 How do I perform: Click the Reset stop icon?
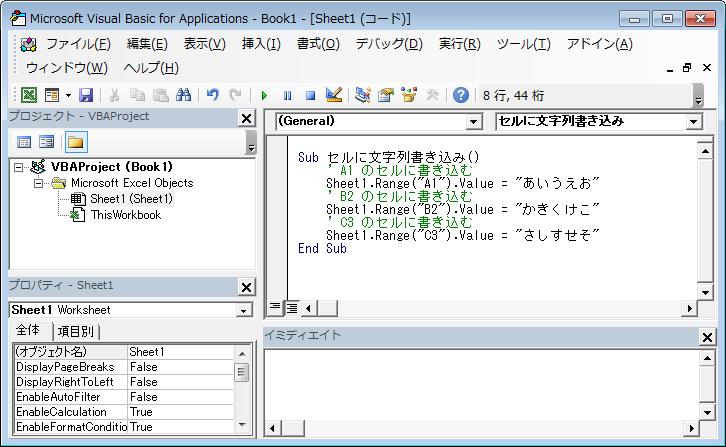point(310,95)
